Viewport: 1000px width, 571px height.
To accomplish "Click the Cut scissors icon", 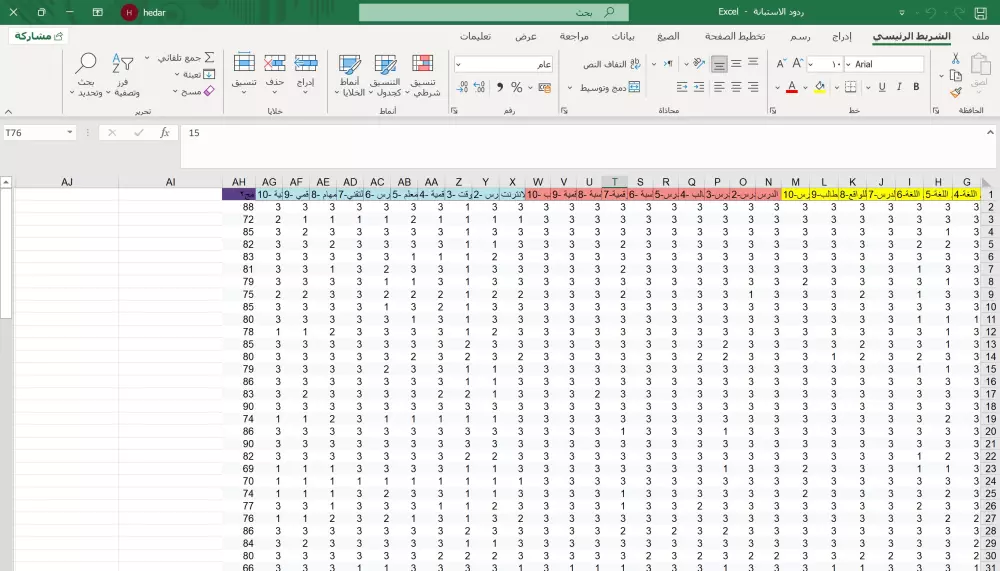I will click(955, 59).
